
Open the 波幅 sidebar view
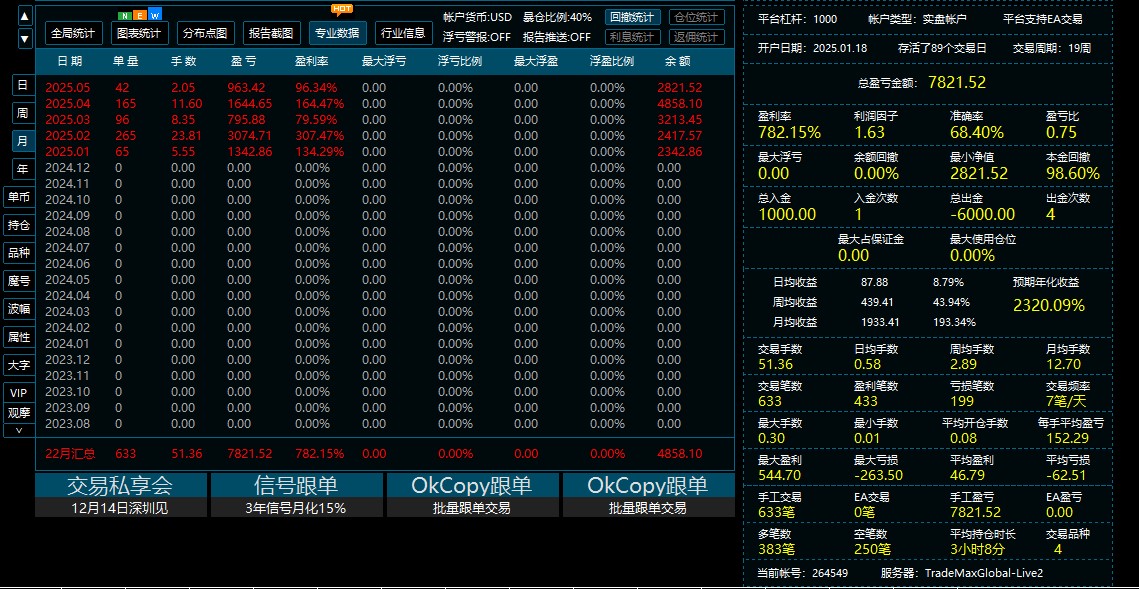(19, 309)
